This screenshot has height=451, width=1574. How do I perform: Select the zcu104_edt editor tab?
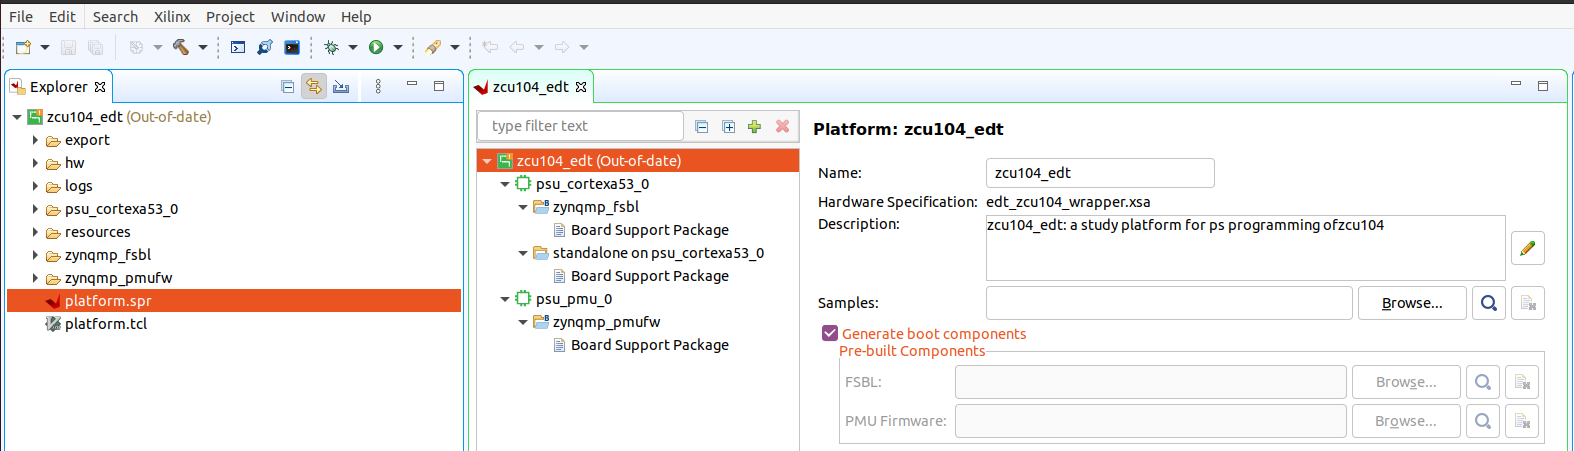click(530, 87)
